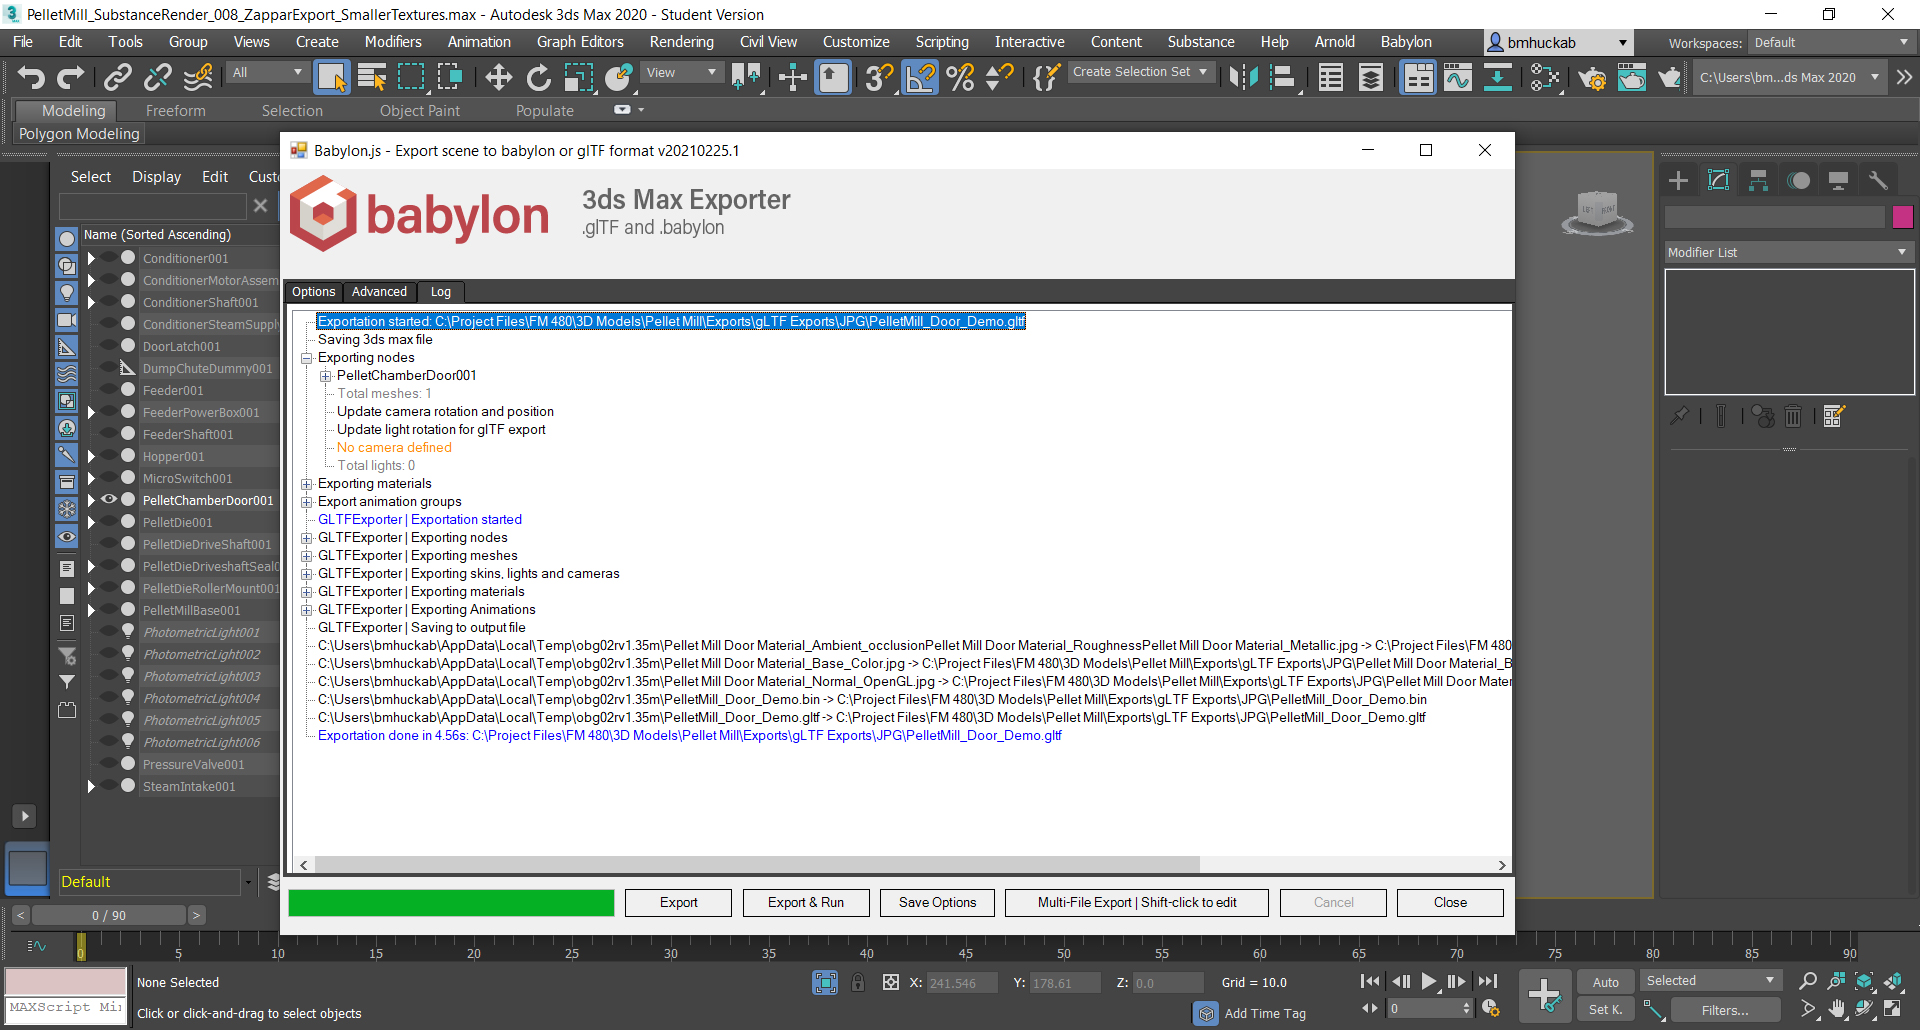Screen dimensions: 1920x1030
Task: Play the animation
Action: [x=1429, y=981]
